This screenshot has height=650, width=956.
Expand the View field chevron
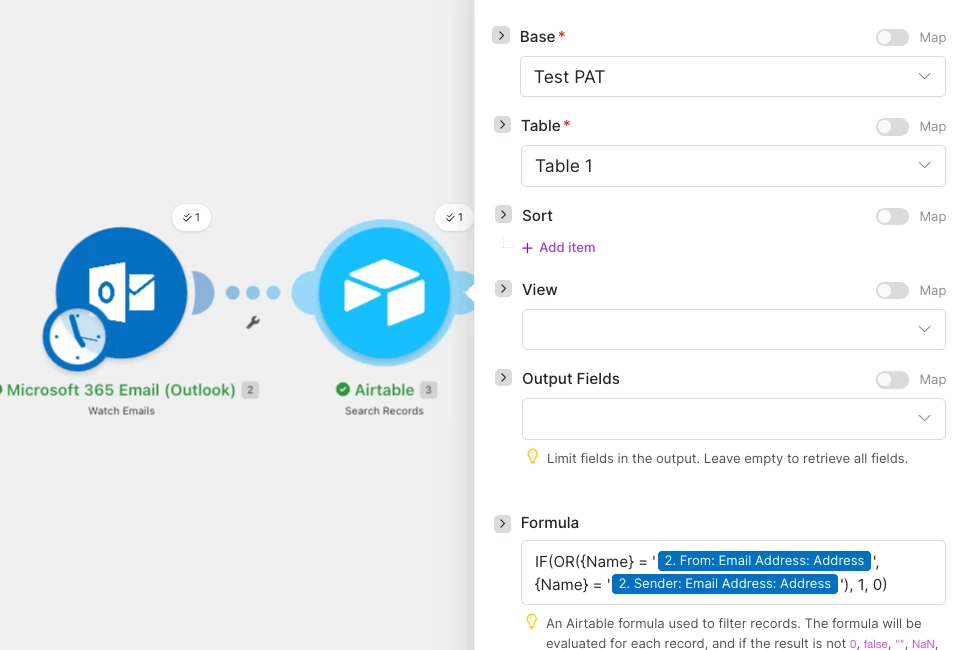pos(503,288)
